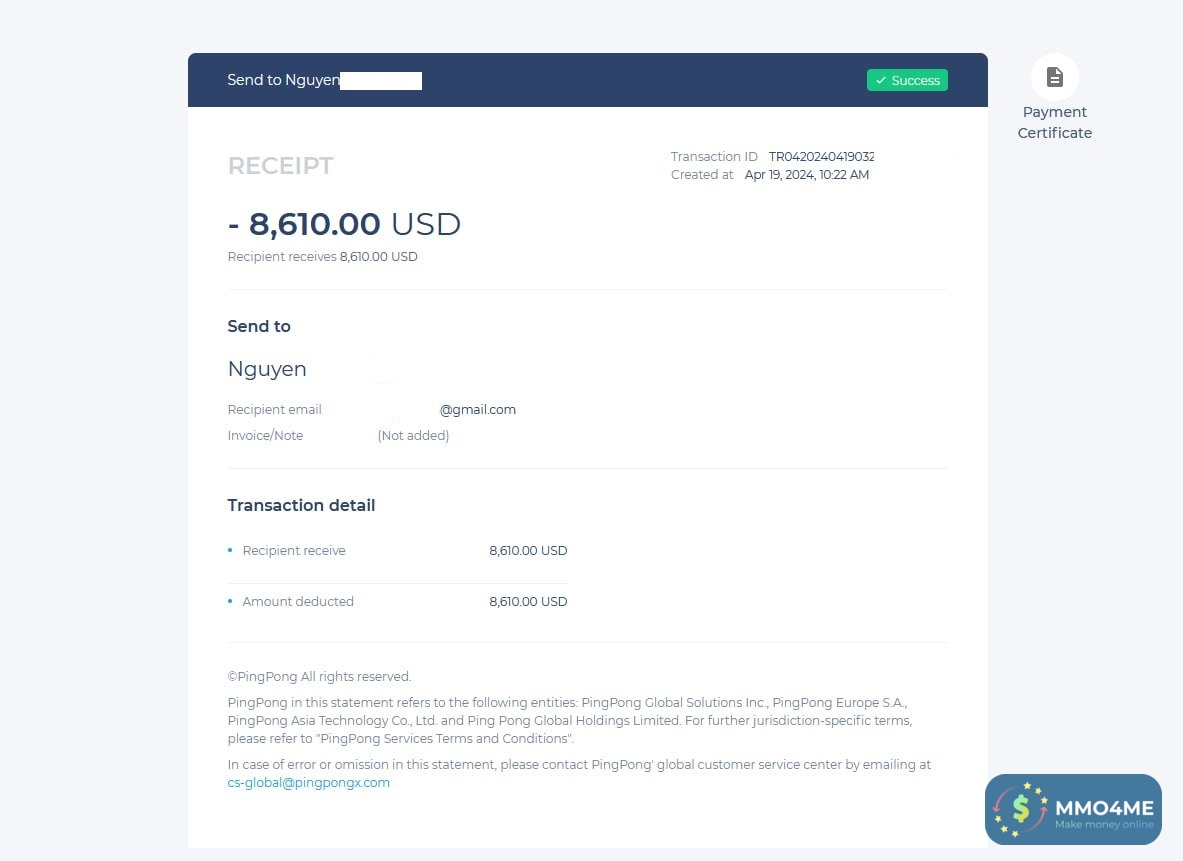Click the Created at date Apr 19, 2024
Image resolution: width=1183 pixels, height=861 pixels.
pos(807,174)
